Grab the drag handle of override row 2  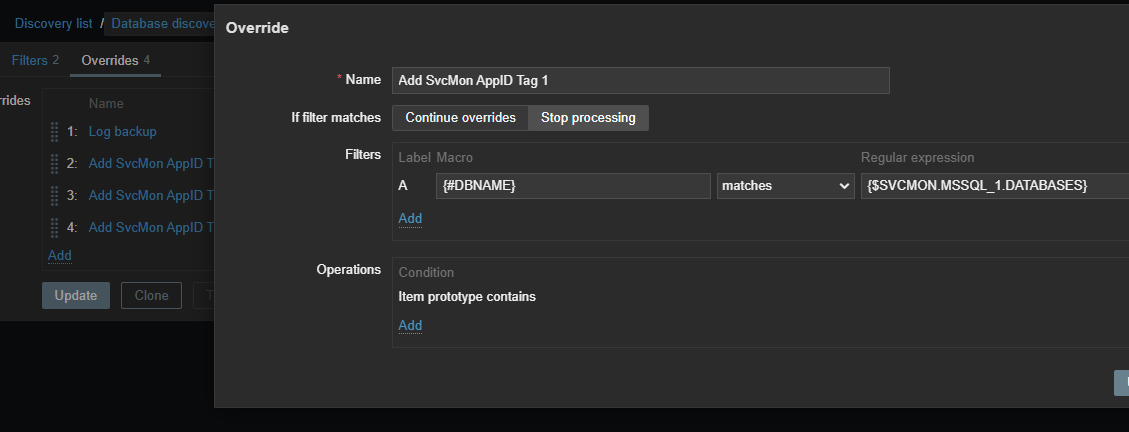point(54,163)
